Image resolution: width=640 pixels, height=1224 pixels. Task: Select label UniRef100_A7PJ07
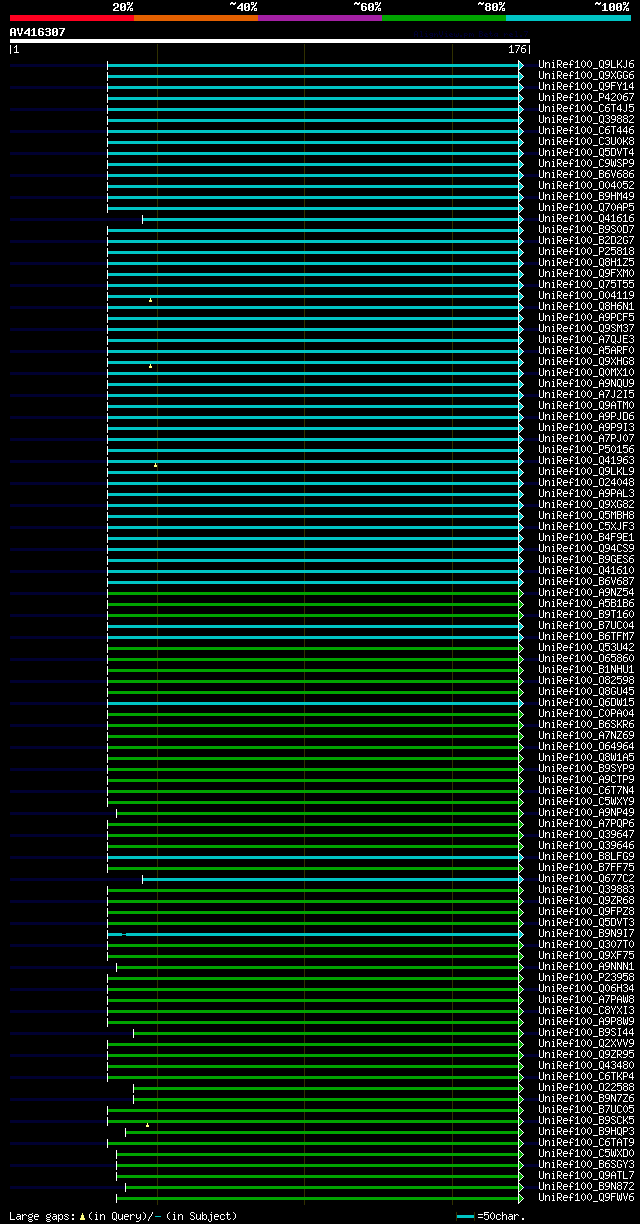click(586, 438)
